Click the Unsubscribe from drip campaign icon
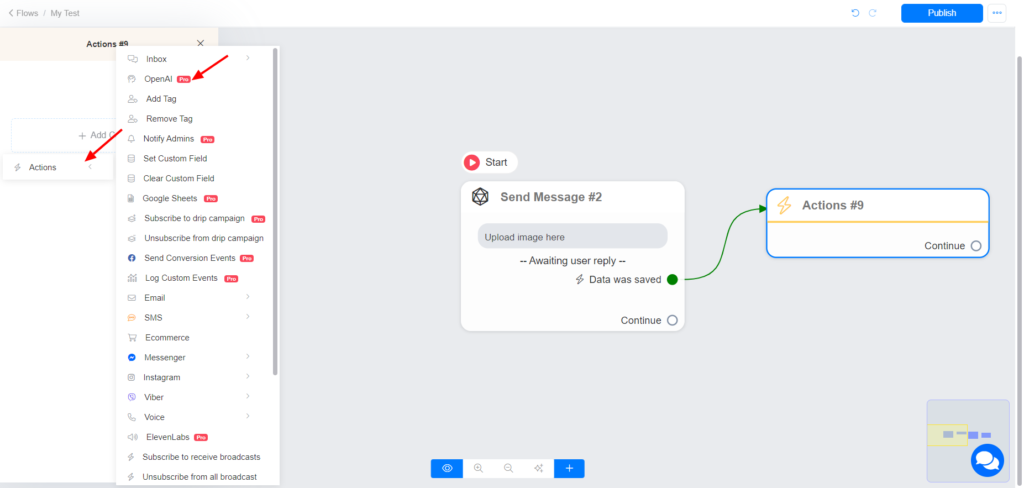The width and height of the screenshot is (1024, 488). click(131, 238)
